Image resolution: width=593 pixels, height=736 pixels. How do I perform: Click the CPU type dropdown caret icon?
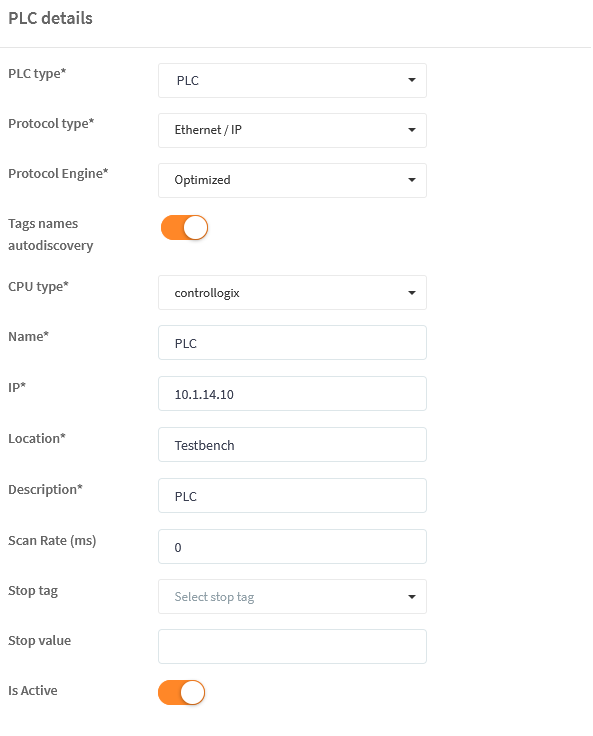(x=412, y=293)
